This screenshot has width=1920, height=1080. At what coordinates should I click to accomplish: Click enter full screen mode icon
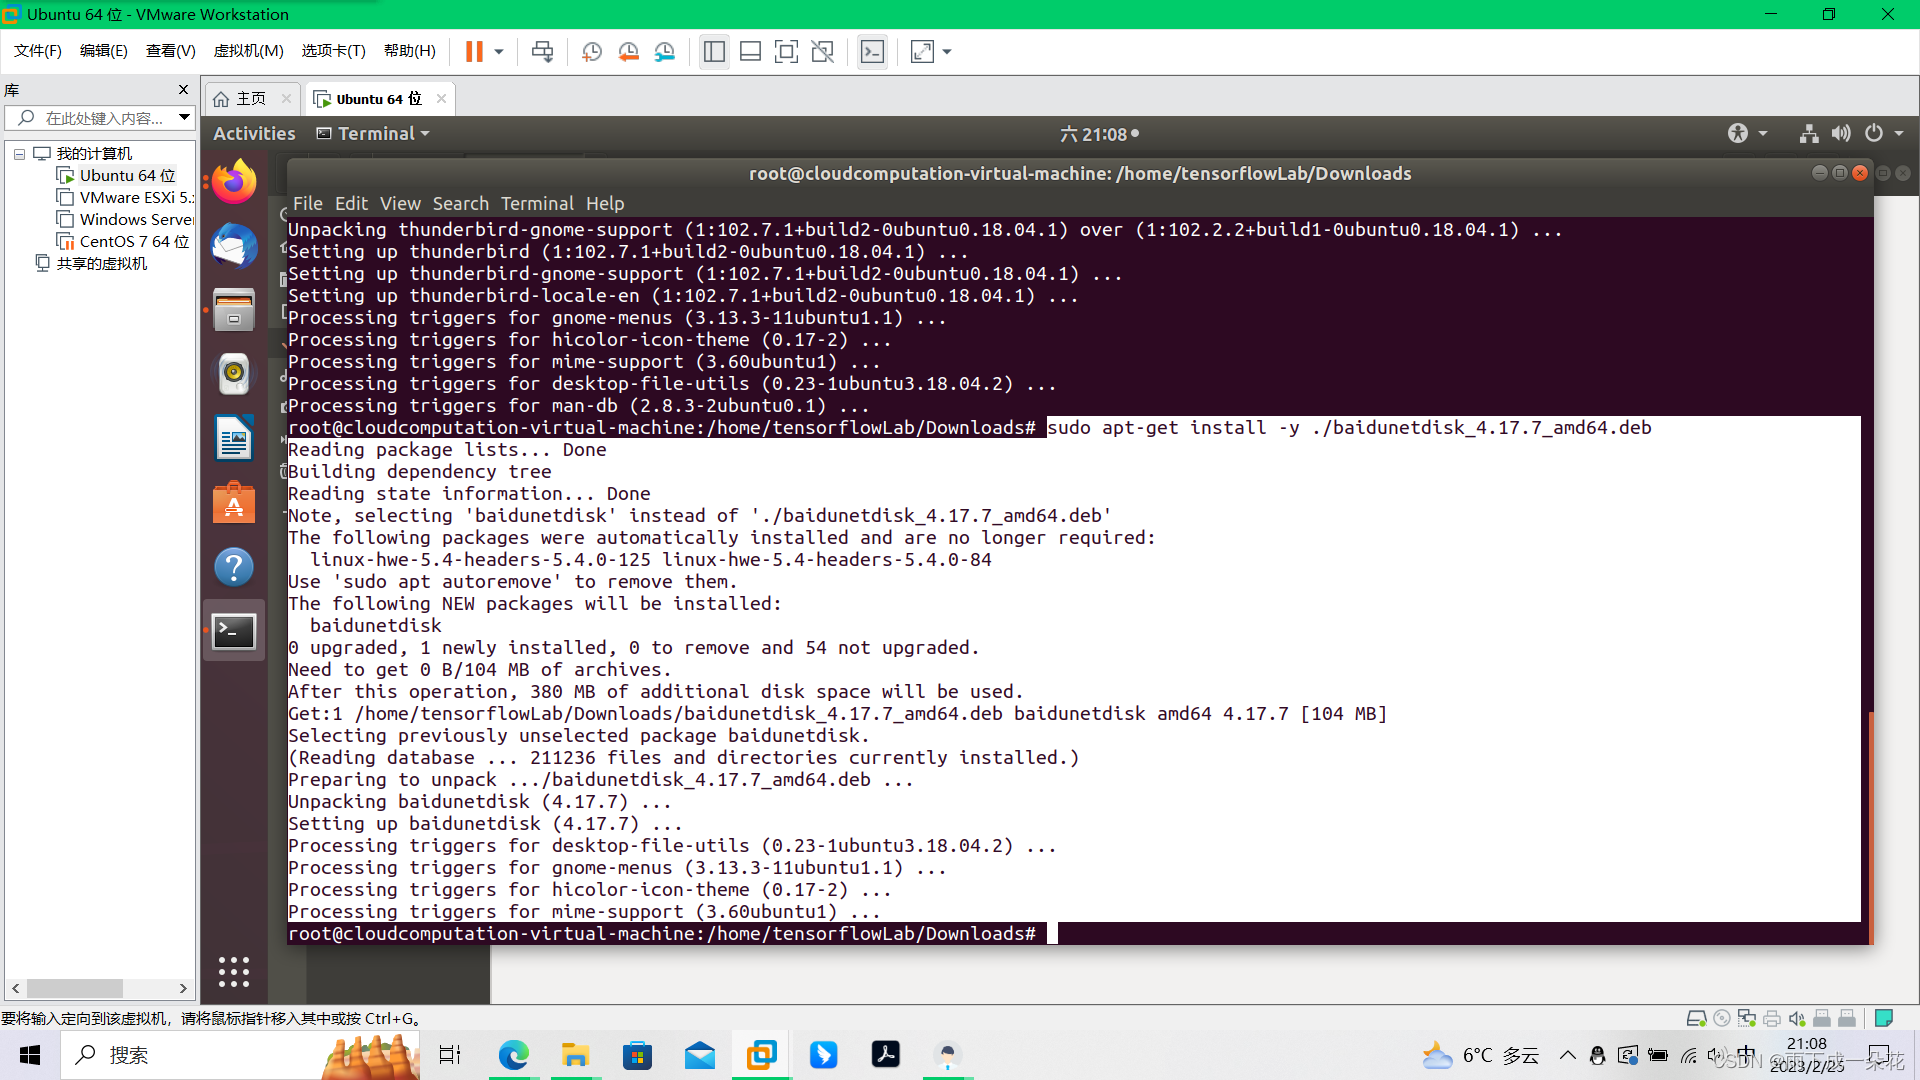click(786, 52)
